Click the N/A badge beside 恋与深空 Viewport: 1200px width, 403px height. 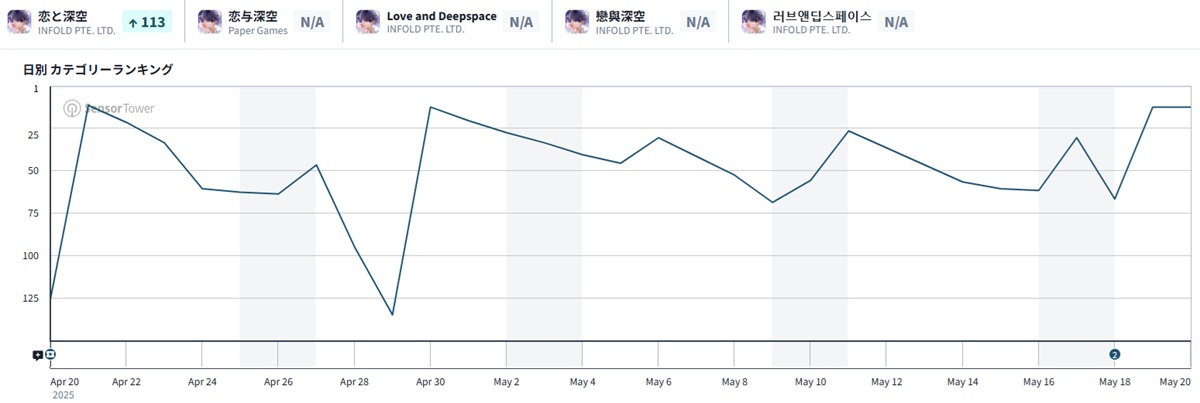pos(313,22)
